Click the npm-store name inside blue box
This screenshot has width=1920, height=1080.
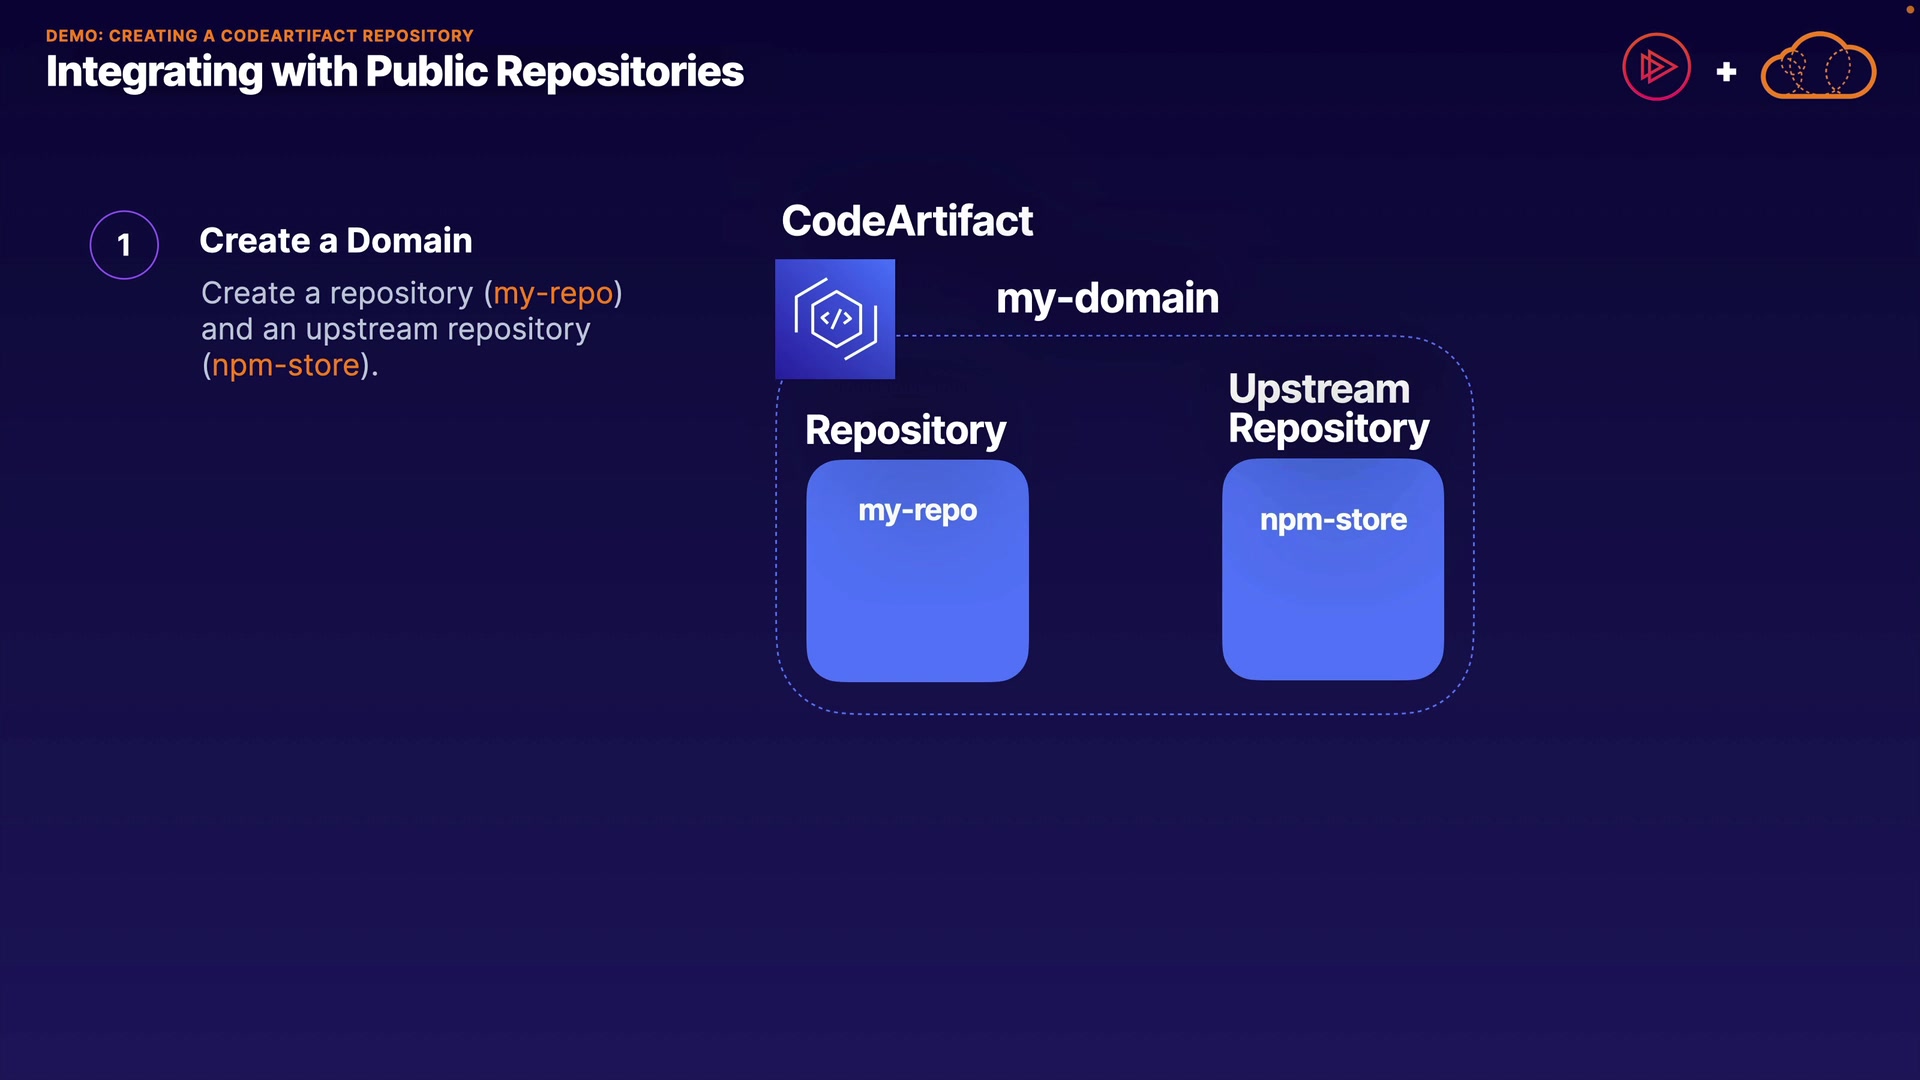[1332, 520]
